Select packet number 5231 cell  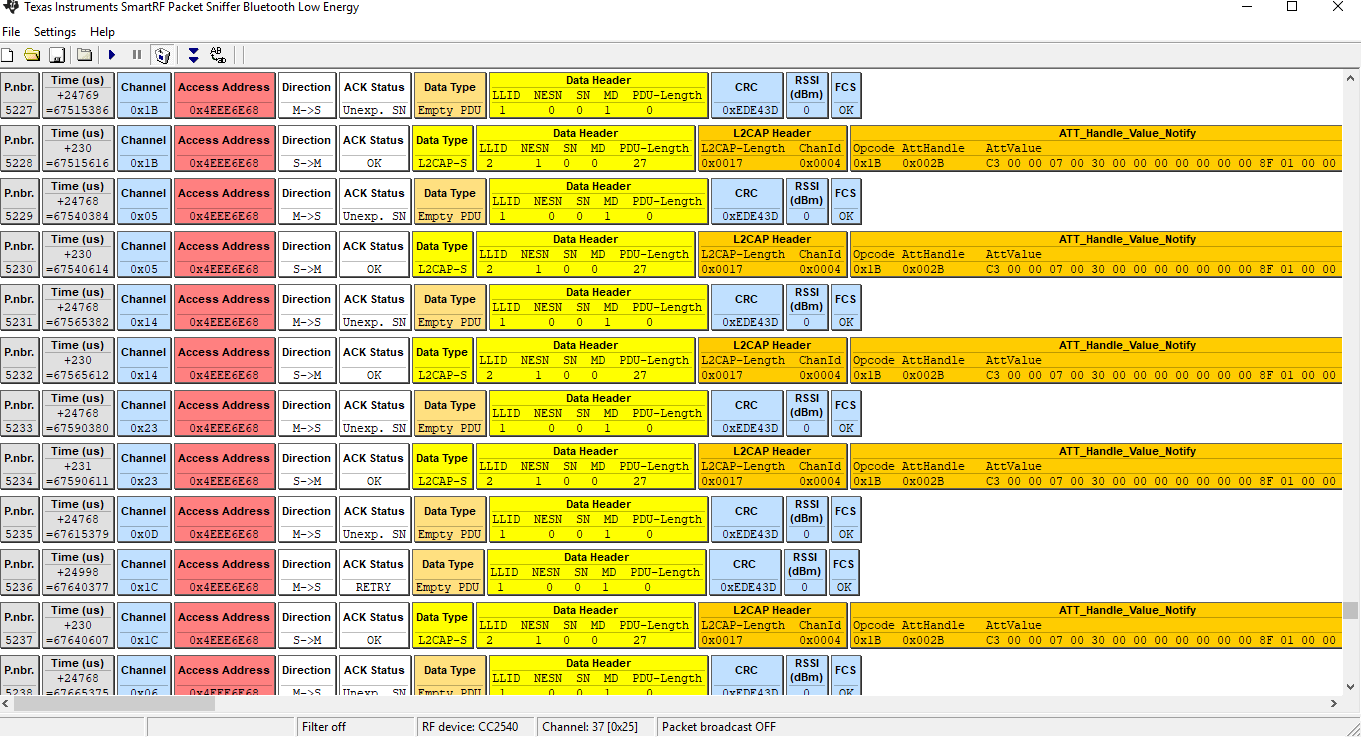(20, 308)
